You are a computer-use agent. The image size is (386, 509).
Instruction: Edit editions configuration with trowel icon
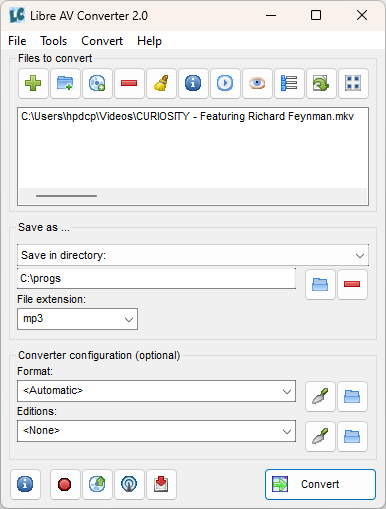[x=320, y=436]
